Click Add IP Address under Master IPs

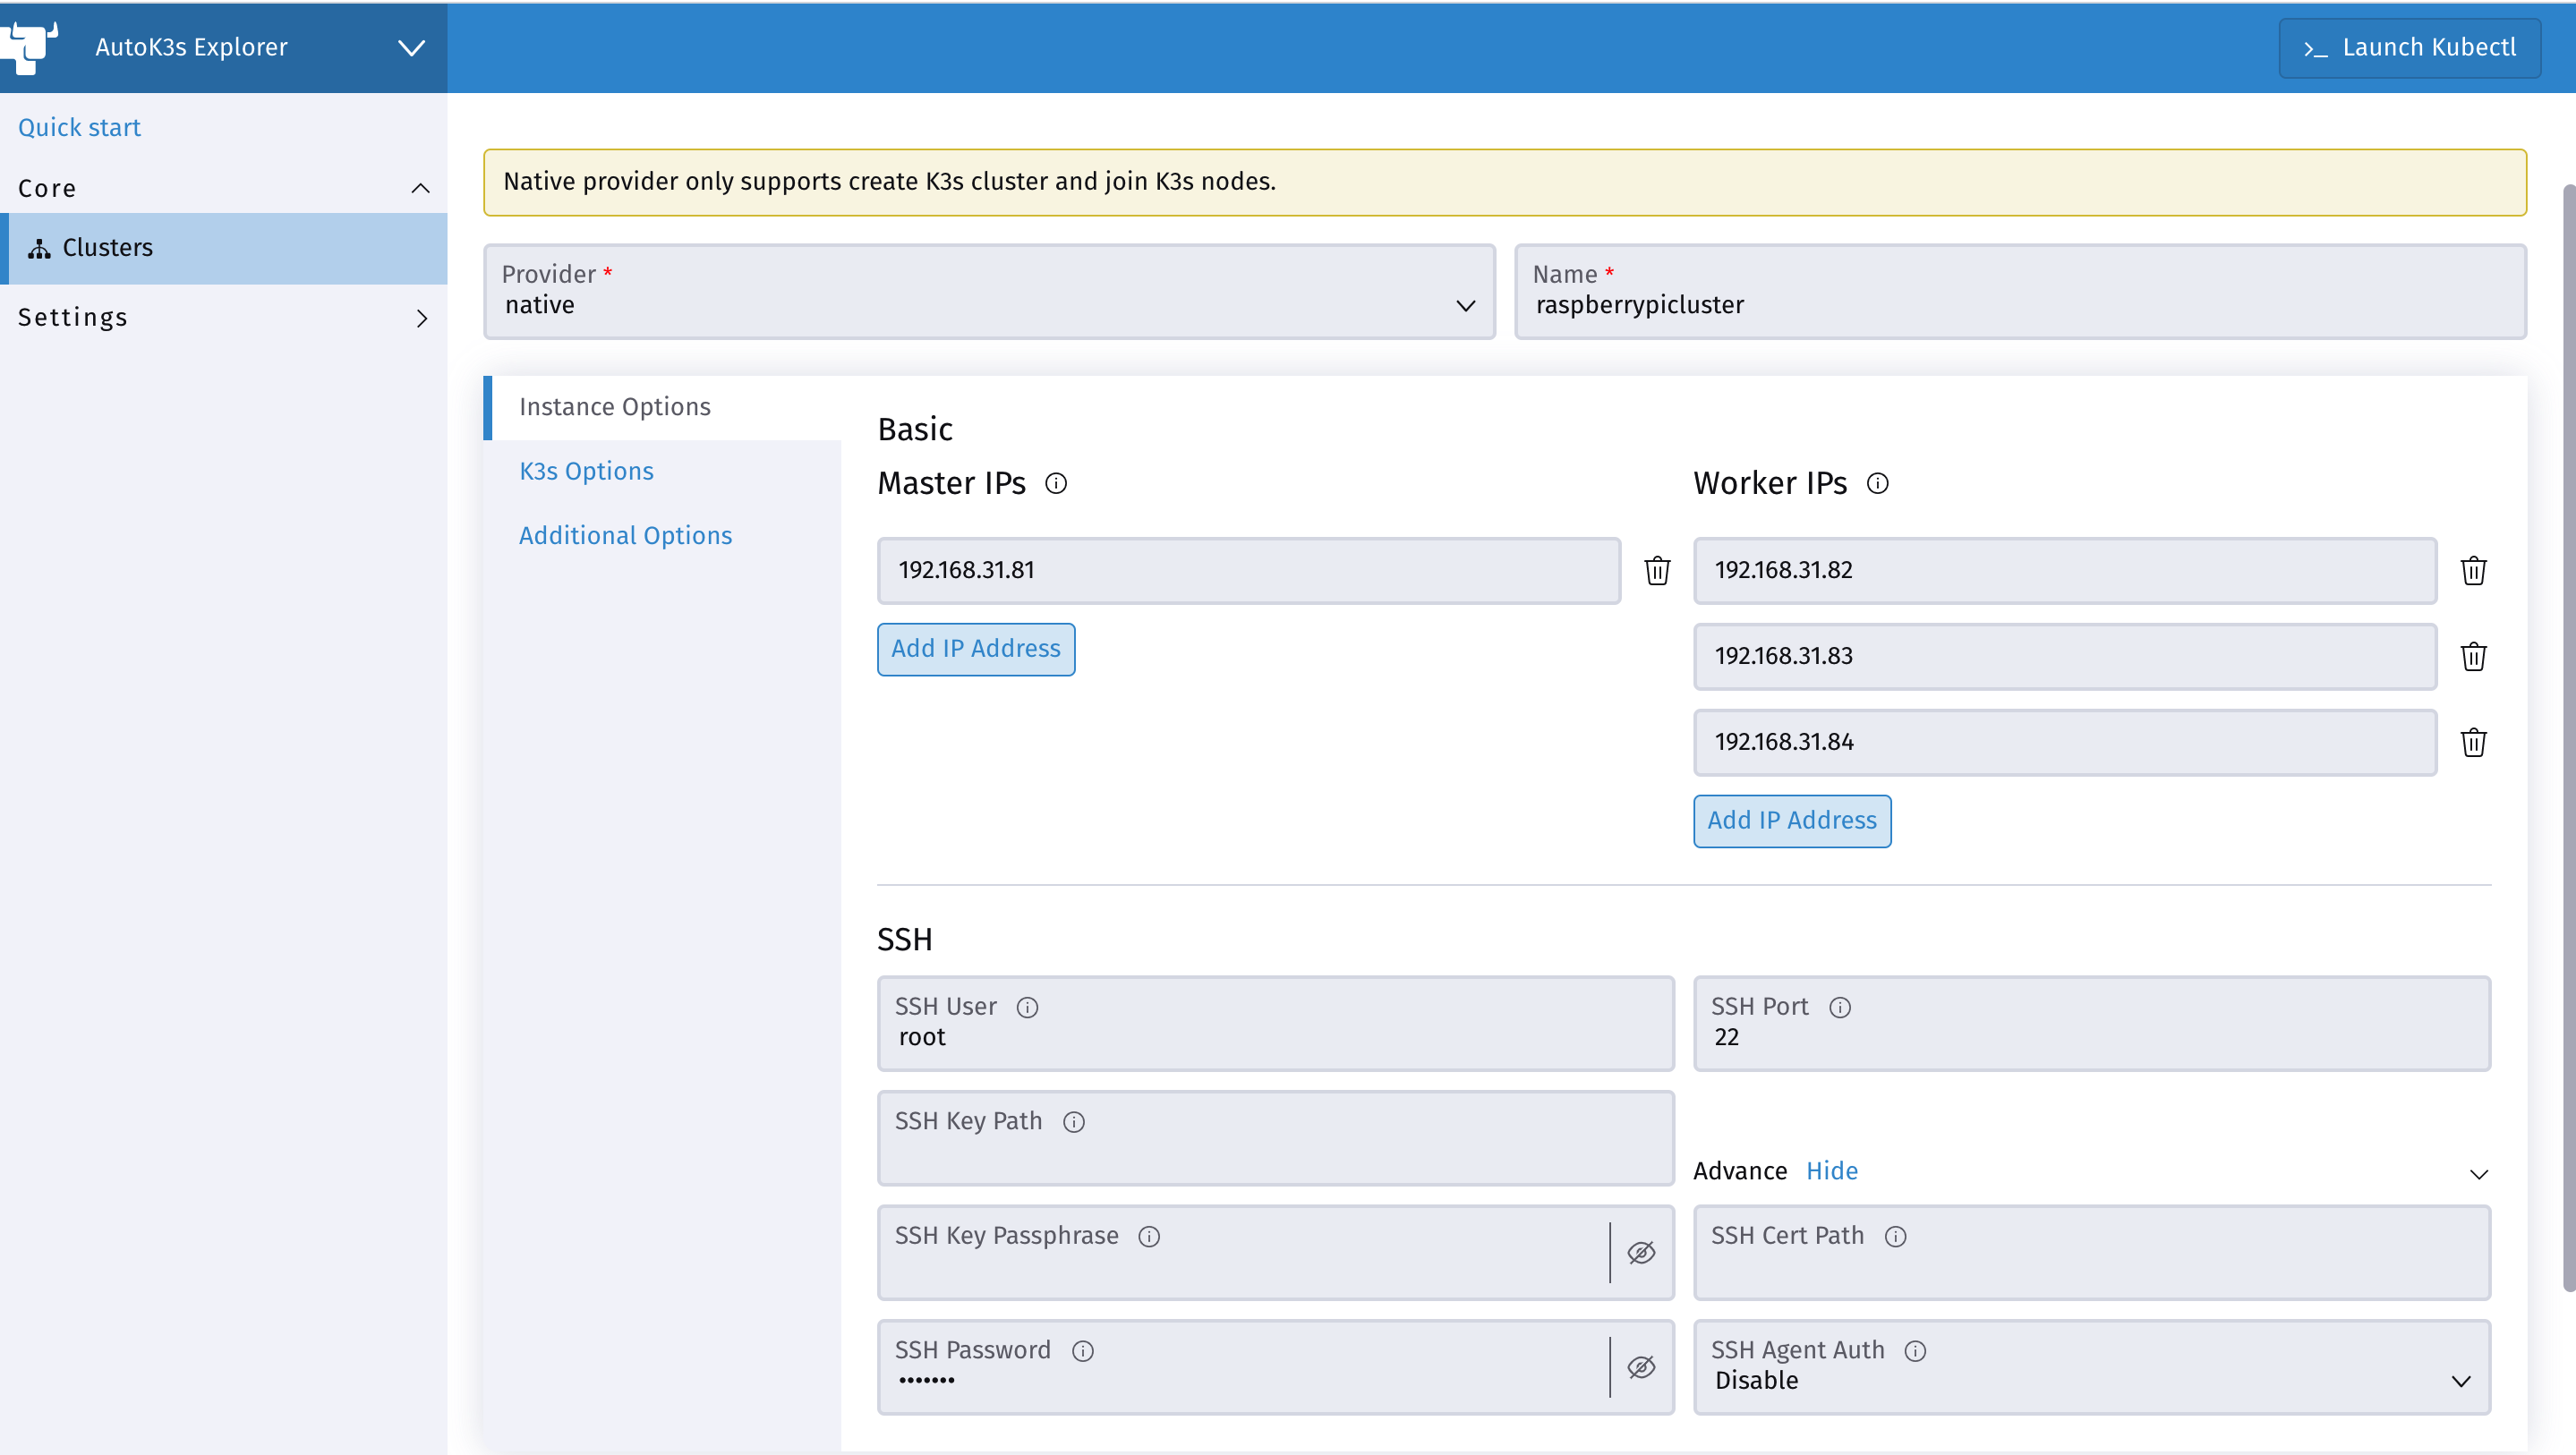[x=975, y=649]
